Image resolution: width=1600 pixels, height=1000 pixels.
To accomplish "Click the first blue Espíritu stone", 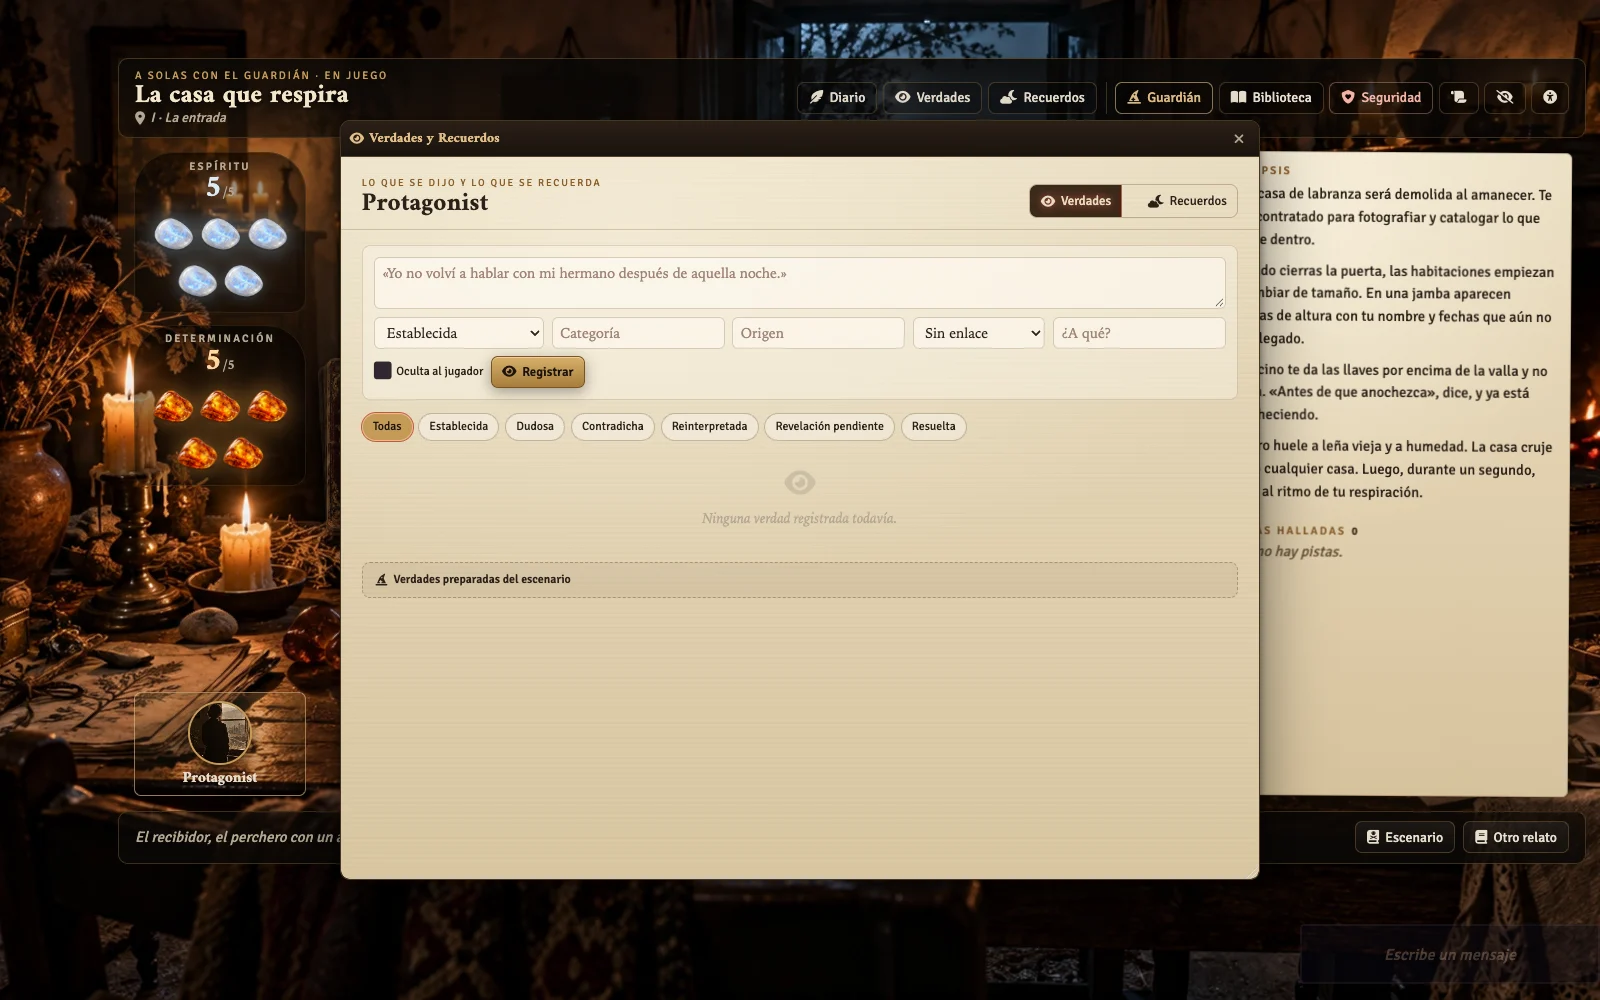I will [x=174, y=234].
